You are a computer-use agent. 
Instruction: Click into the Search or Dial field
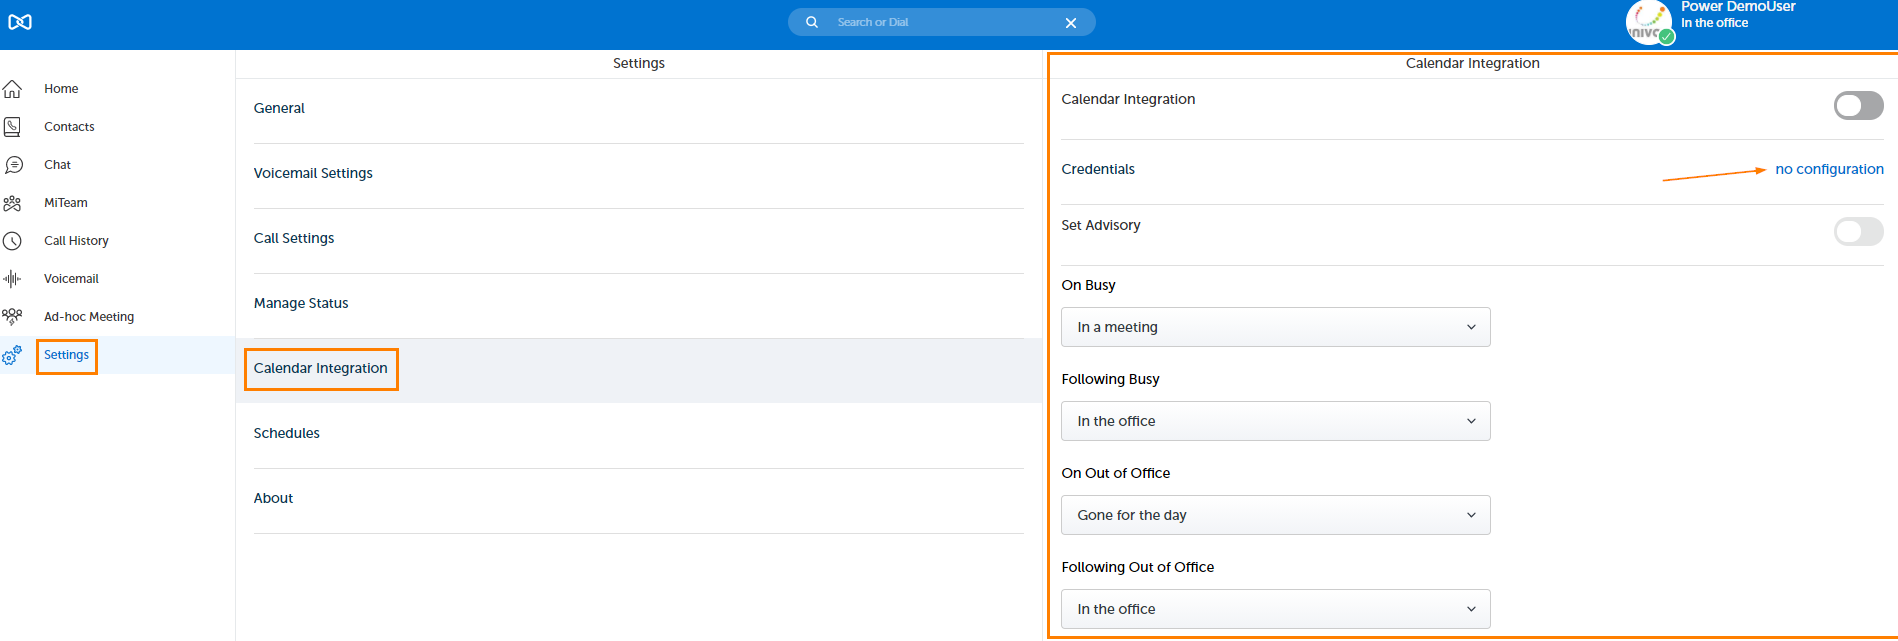click(941, 22)
